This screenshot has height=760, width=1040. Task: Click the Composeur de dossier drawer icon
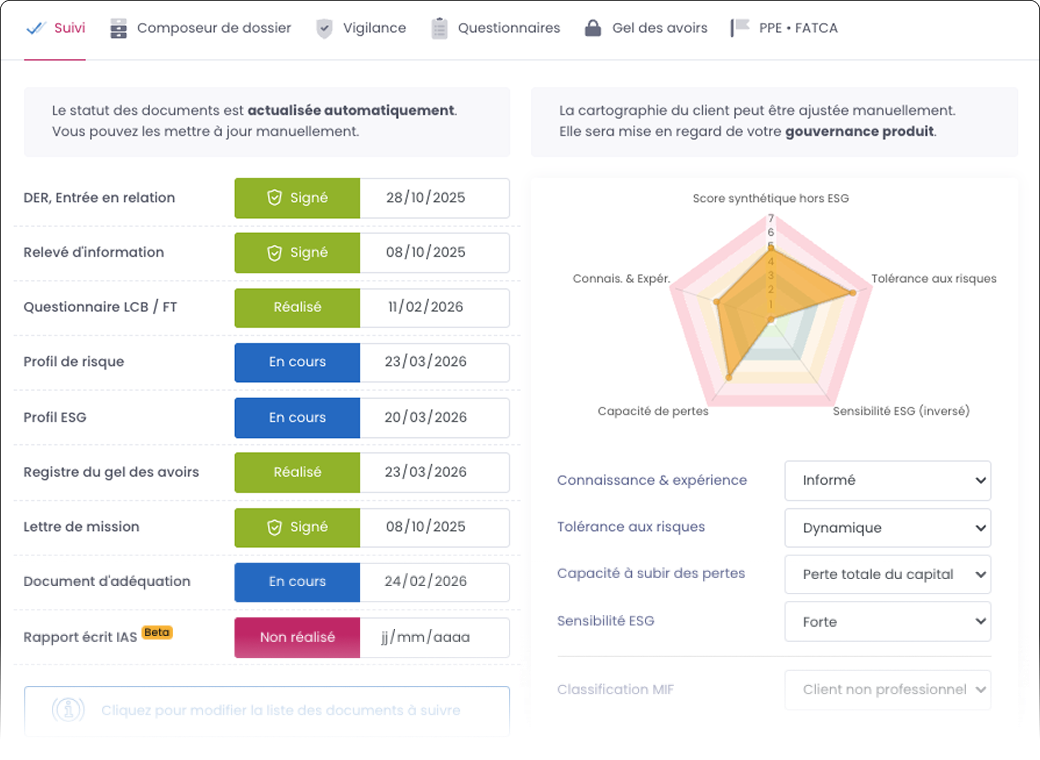119,28
